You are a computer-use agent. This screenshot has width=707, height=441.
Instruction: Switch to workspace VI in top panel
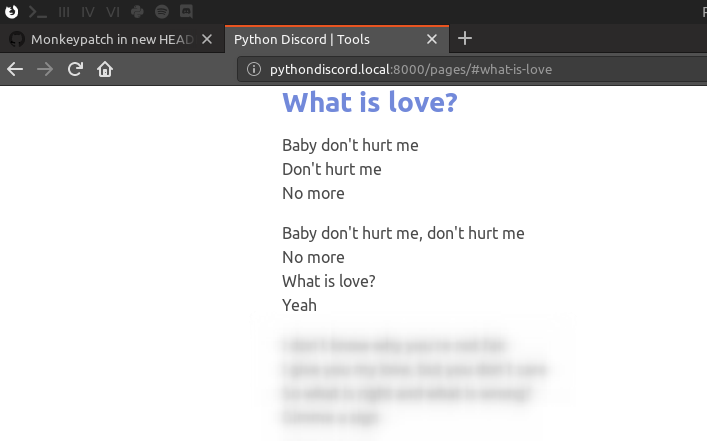[113, 12]
